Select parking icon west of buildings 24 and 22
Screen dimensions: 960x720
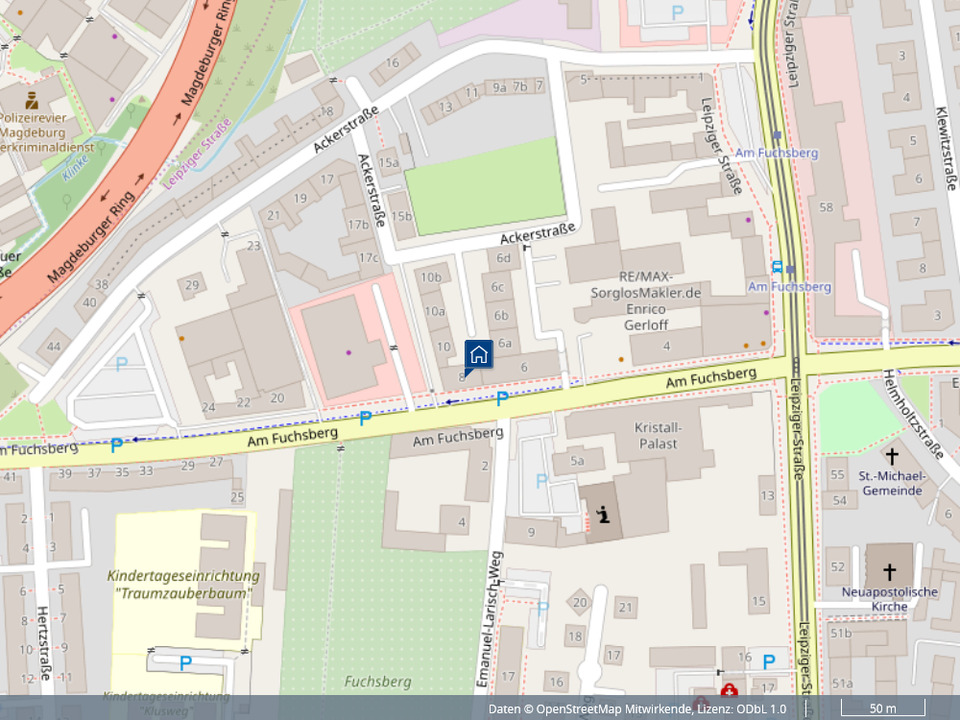(x=121, y=365)
